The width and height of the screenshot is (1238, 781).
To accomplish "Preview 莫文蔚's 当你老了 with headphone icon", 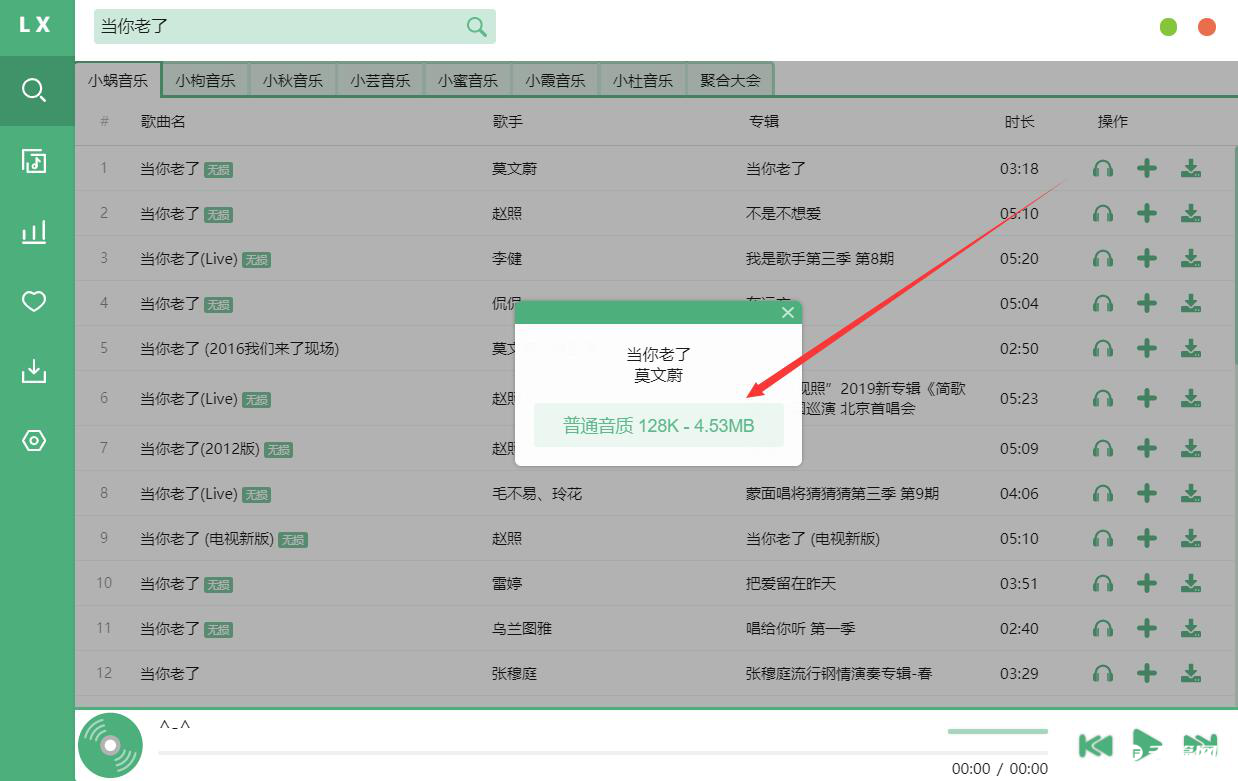I will [x=1102, y=168].
